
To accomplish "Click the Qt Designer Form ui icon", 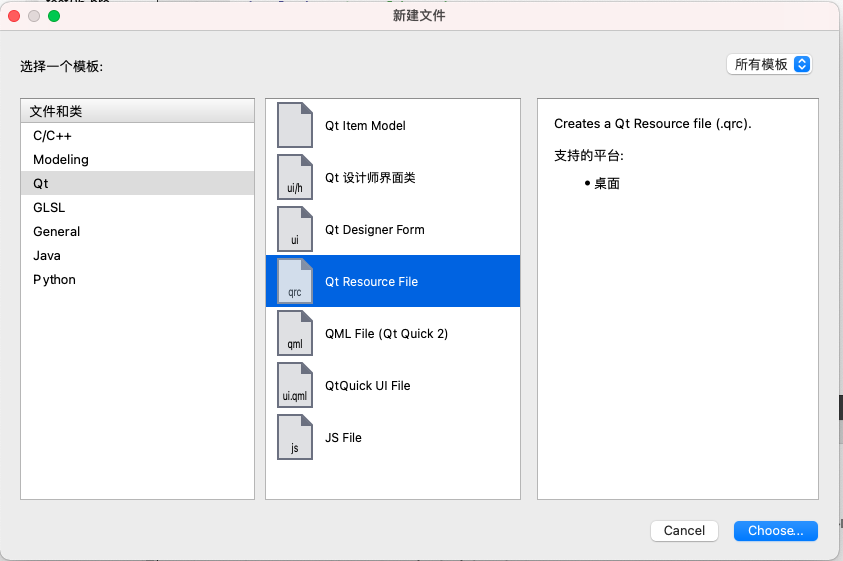I will click(294, 229).
